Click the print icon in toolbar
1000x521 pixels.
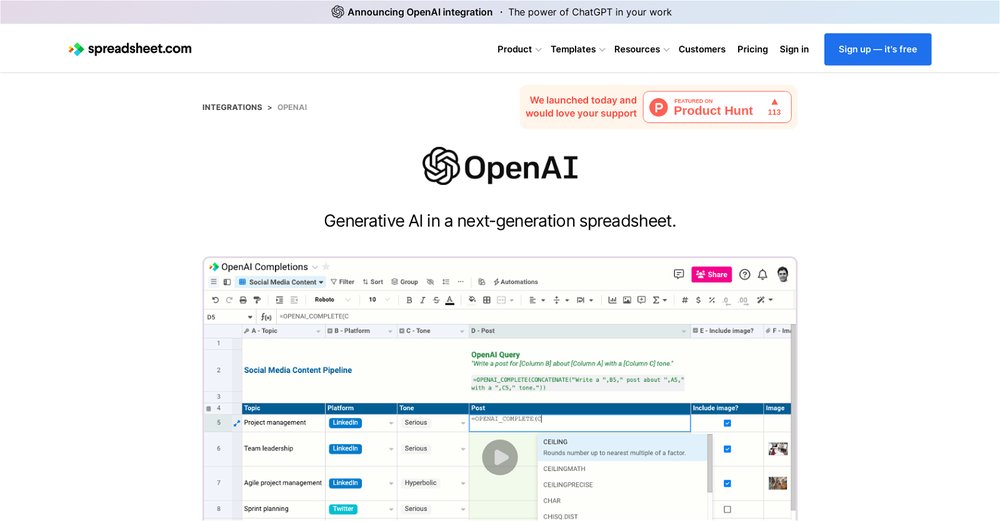243,300
